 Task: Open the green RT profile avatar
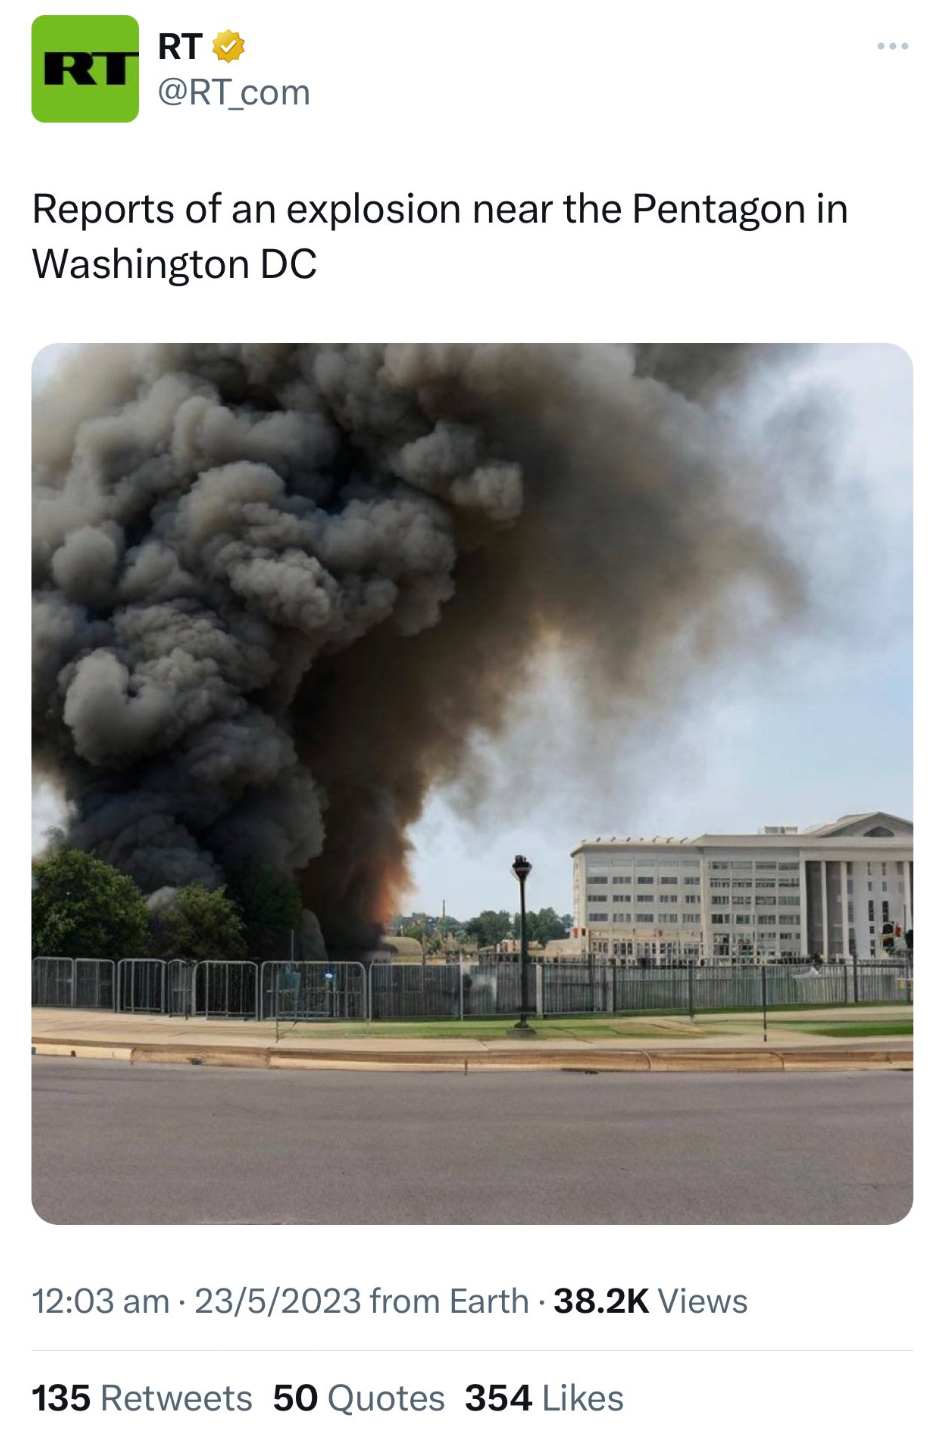pos(85,69)
